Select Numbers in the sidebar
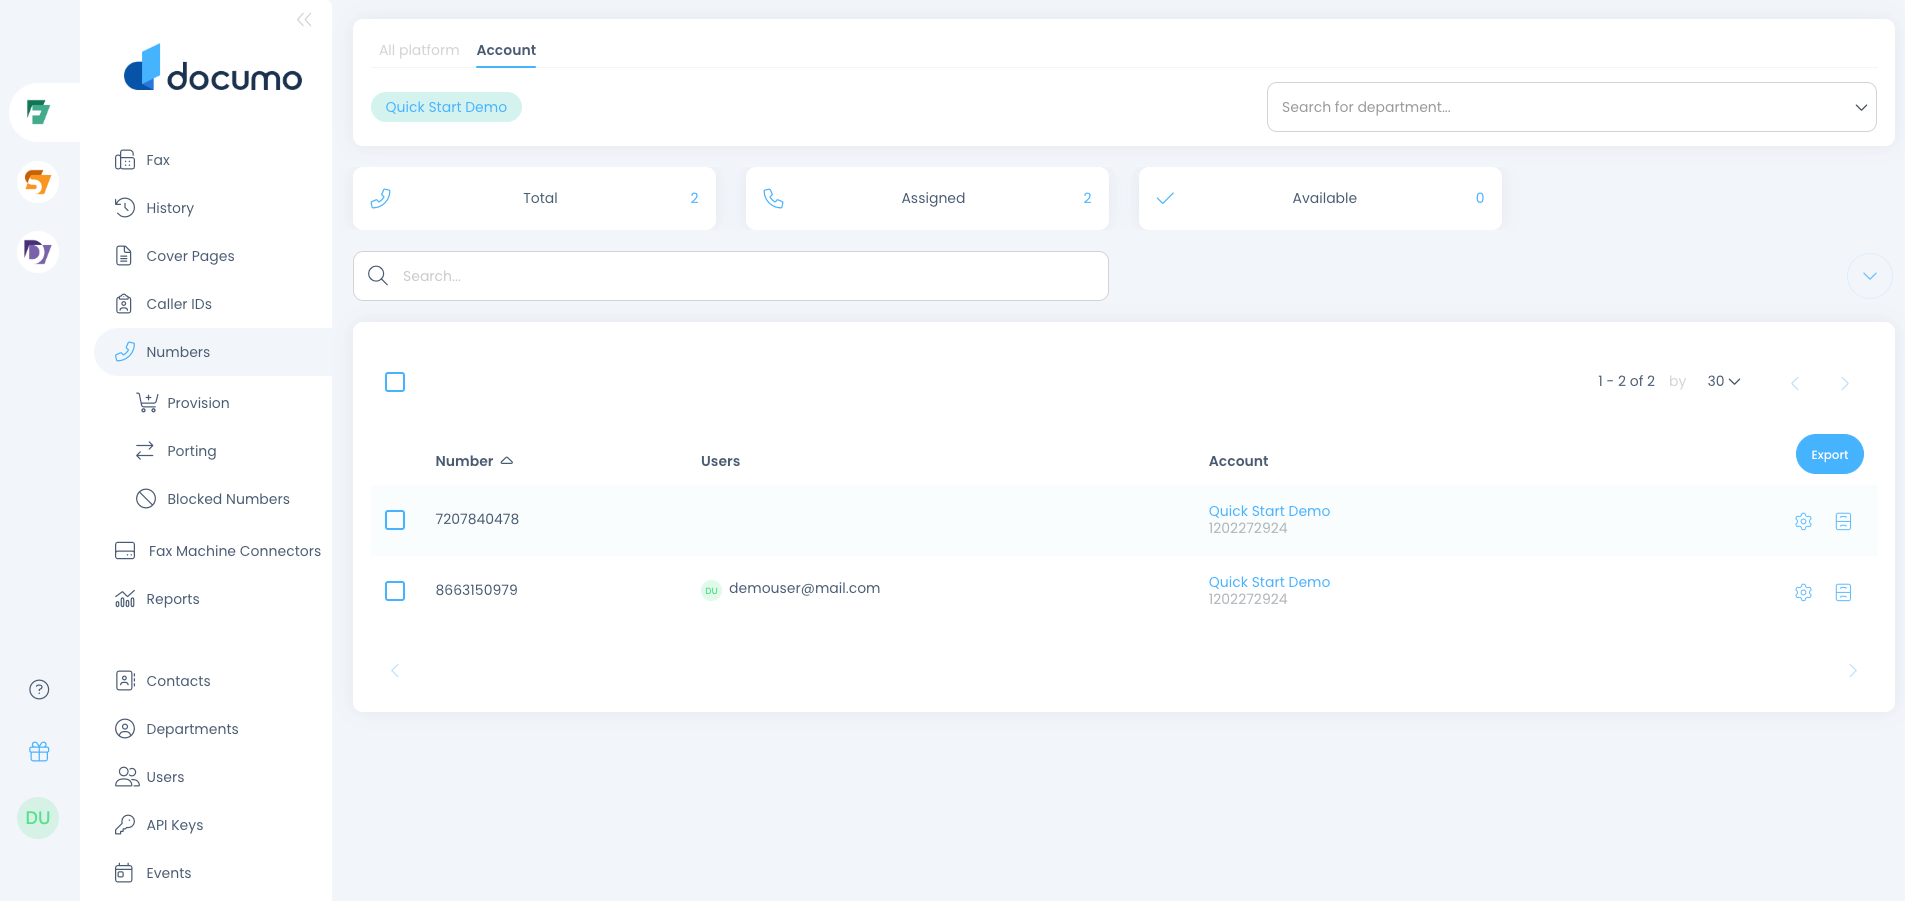Image resolution: width=1905 pixels, height=901 pixels. pyautogui.click(x=213, y=352)
